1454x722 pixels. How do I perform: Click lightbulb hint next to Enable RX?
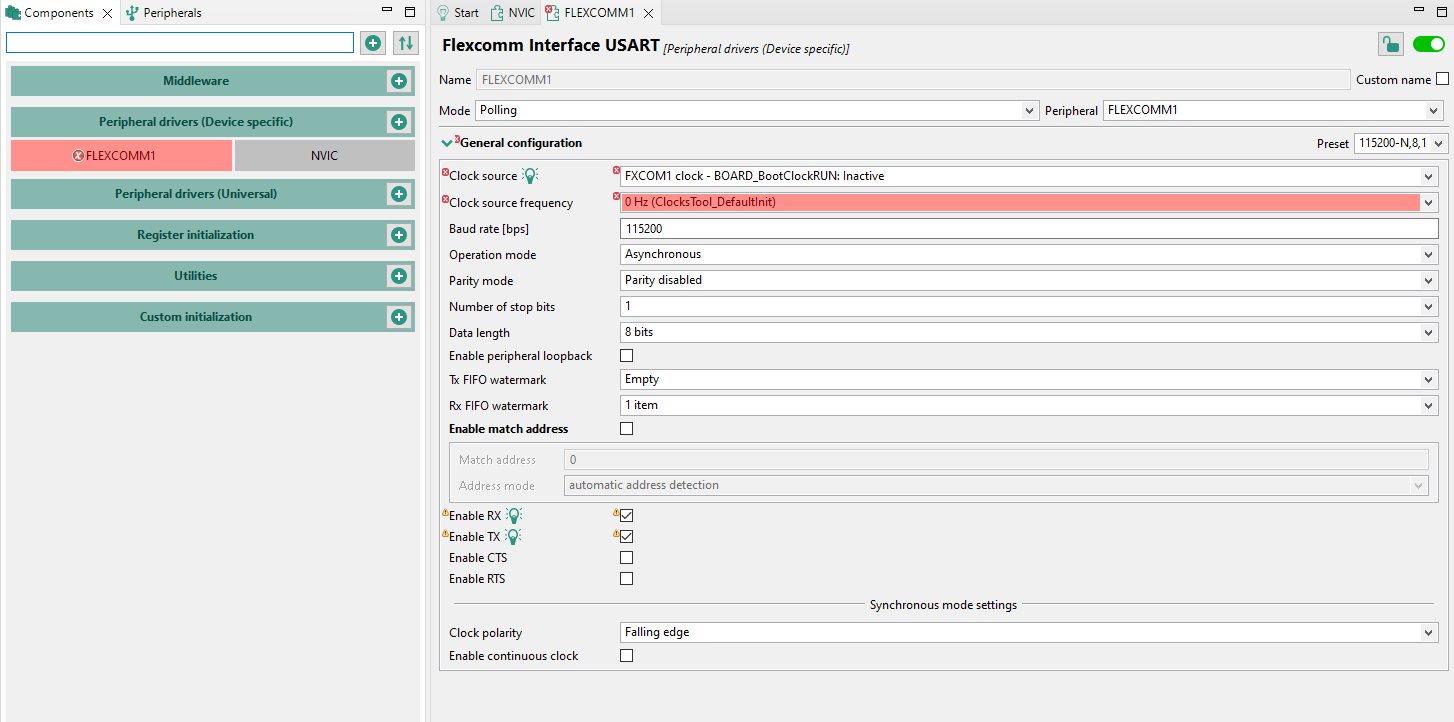tap(514, 516)
